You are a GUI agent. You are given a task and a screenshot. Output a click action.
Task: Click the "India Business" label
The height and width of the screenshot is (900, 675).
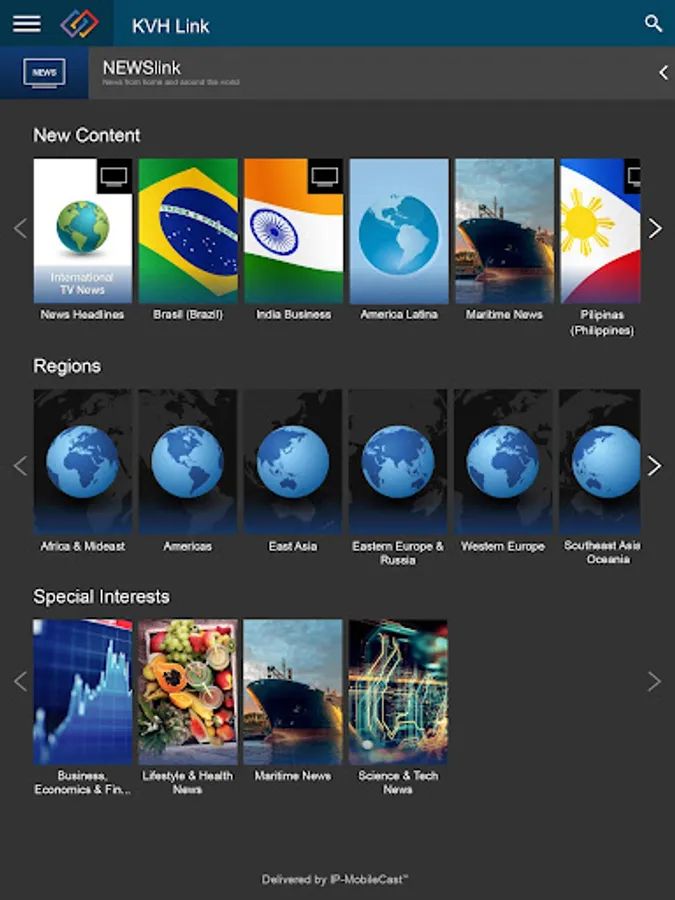[x=293, y=315]
